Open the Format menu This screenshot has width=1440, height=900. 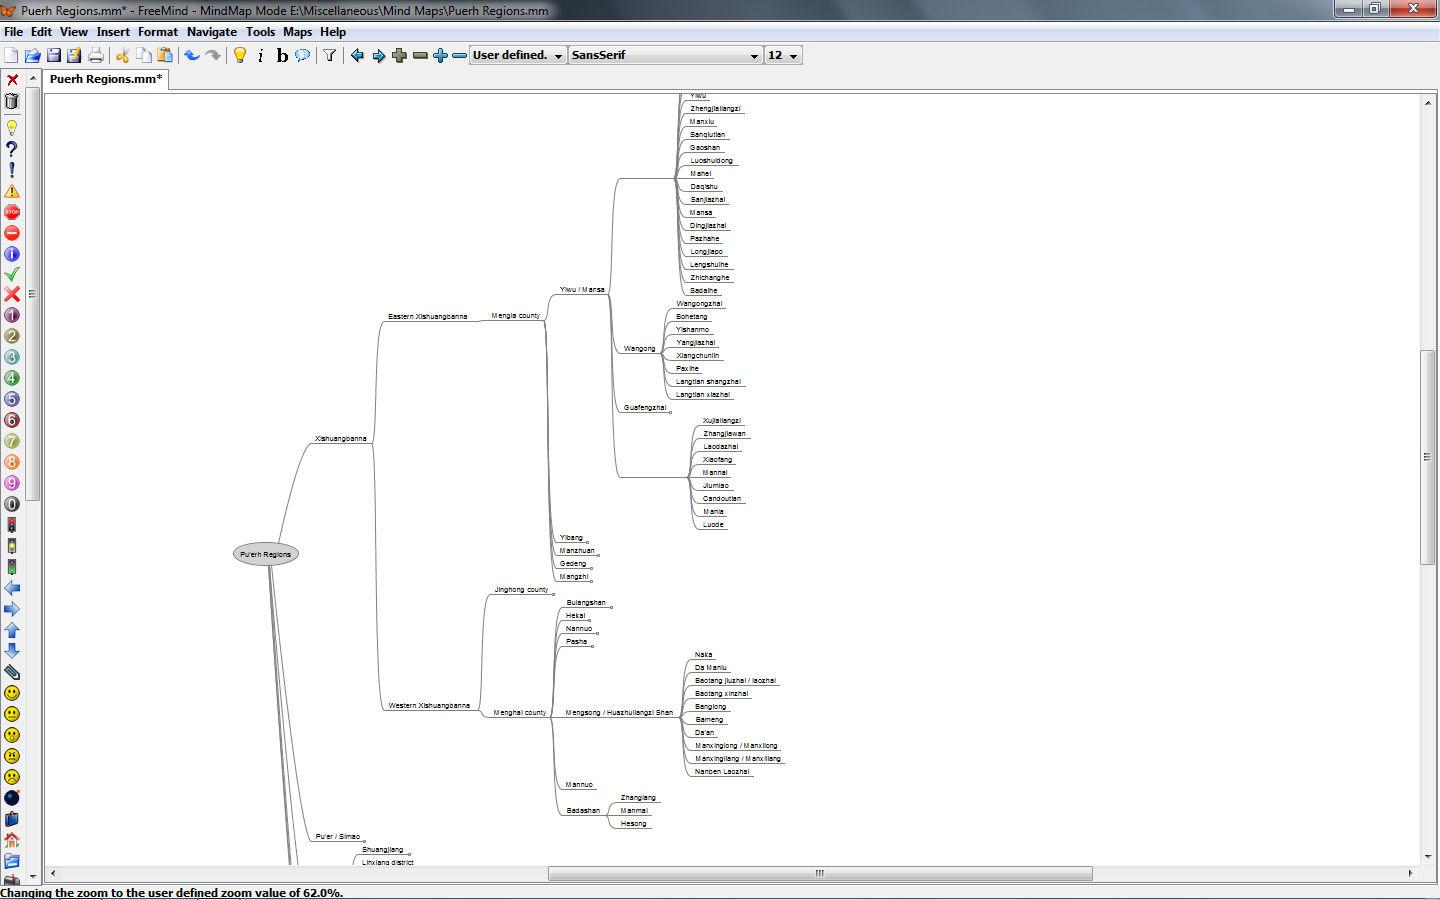(158, 32)
